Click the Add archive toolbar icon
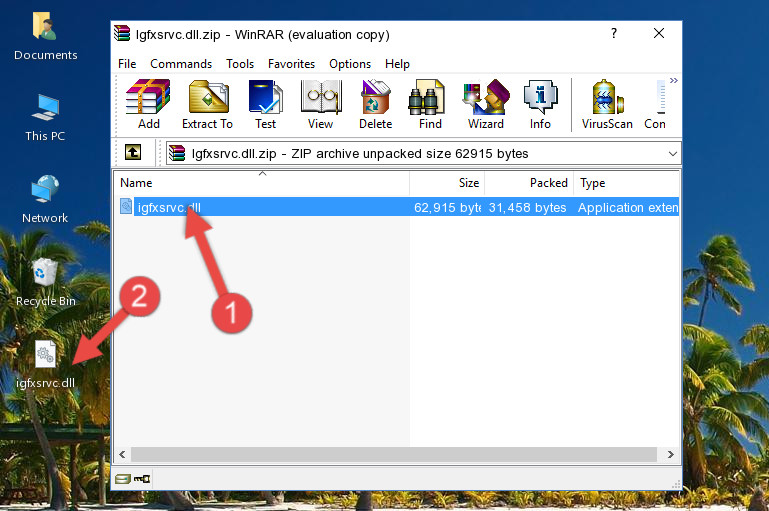The image size is (769, 511). pyautogui.click(x=148, y=105)
